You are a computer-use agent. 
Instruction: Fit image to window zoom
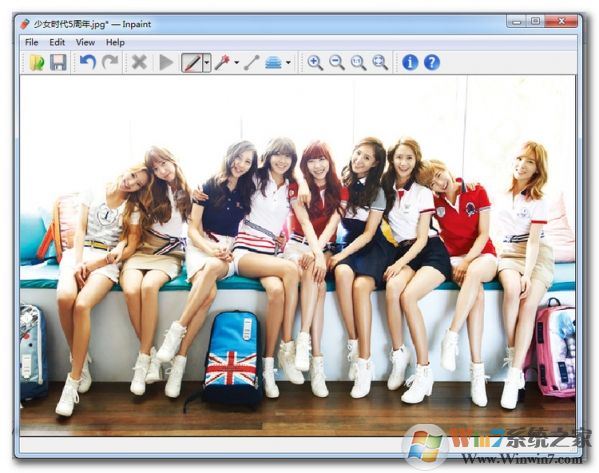tap(380, 62)
